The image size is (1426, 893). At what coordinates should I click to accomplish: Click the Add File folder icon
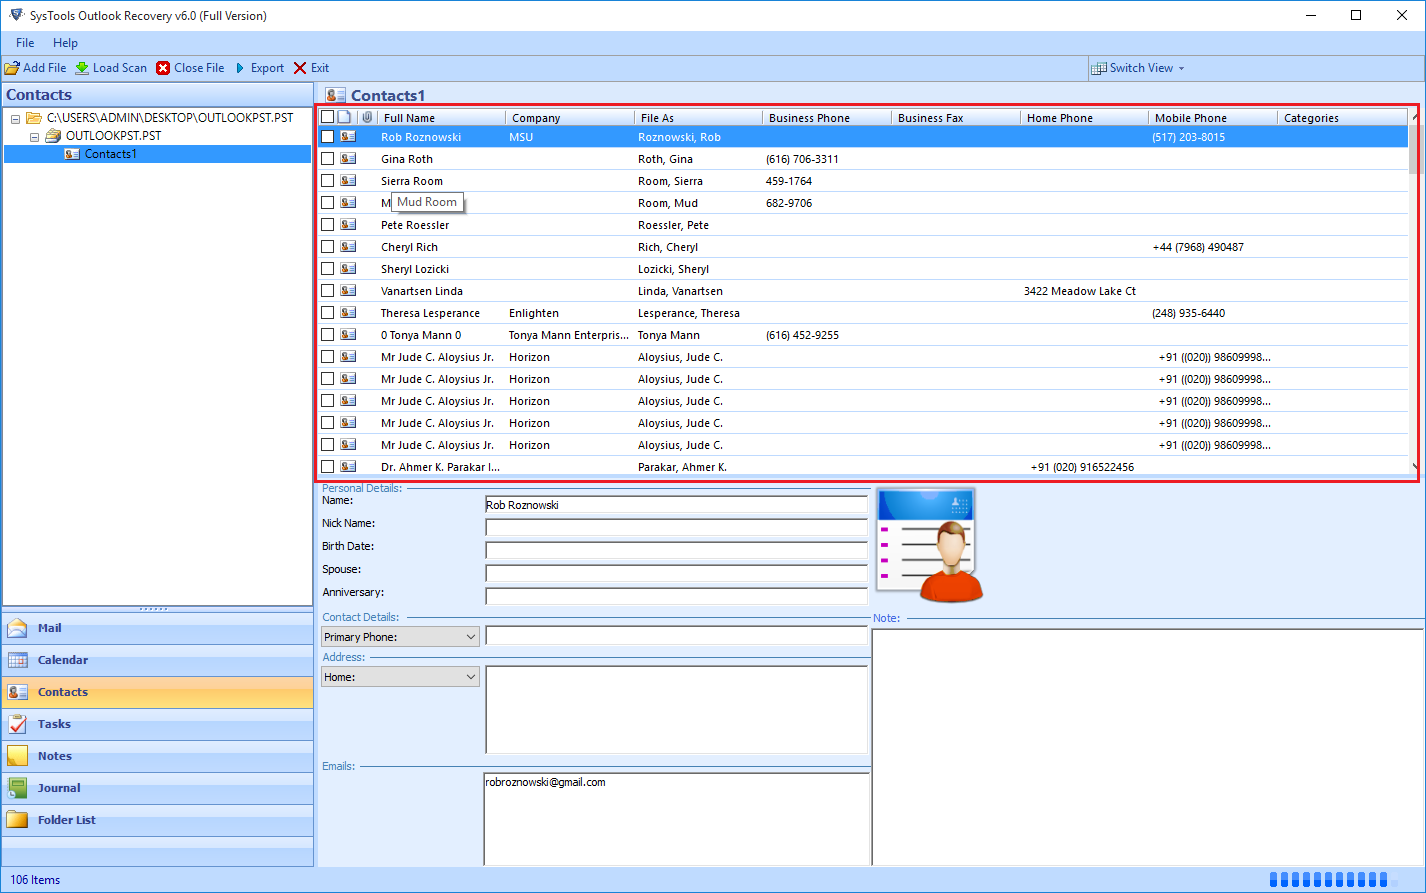pyautogui.click(x=12, y=68)
